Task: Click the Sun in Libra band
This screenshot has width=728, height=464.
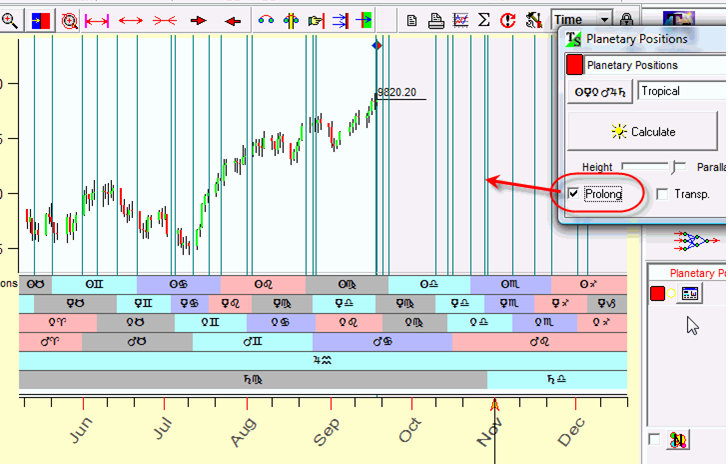Action: click(x=429, y=284)
